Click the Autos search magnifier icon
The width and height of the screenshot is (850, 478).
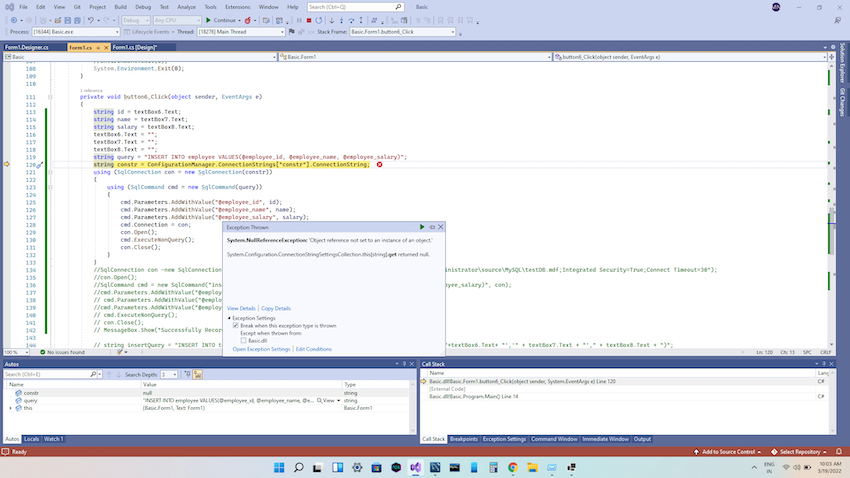tap(93, 374)
